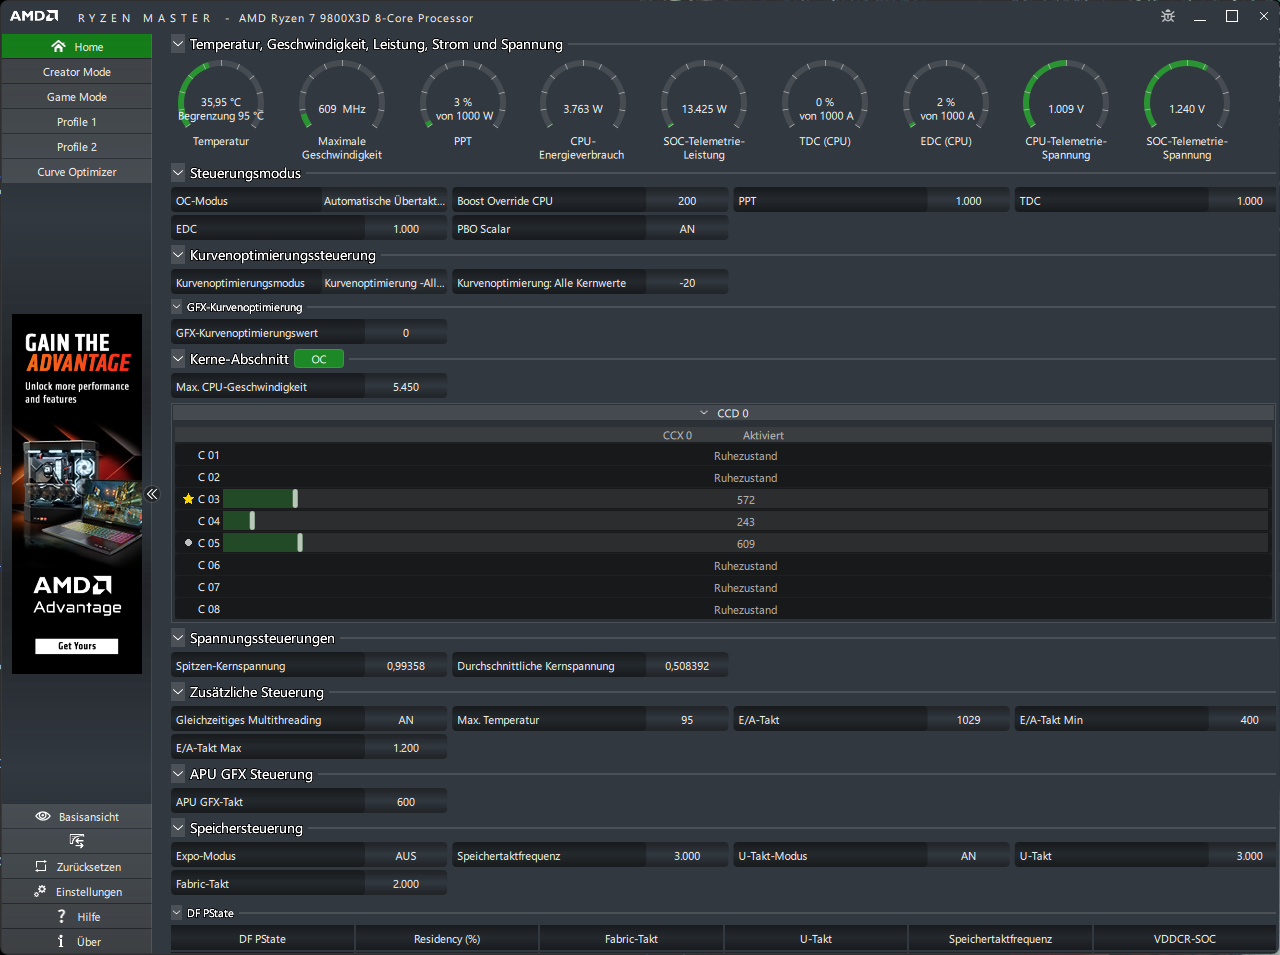
Task: Toggle U-Takt-Modus AN value
Action: [968, 856]
